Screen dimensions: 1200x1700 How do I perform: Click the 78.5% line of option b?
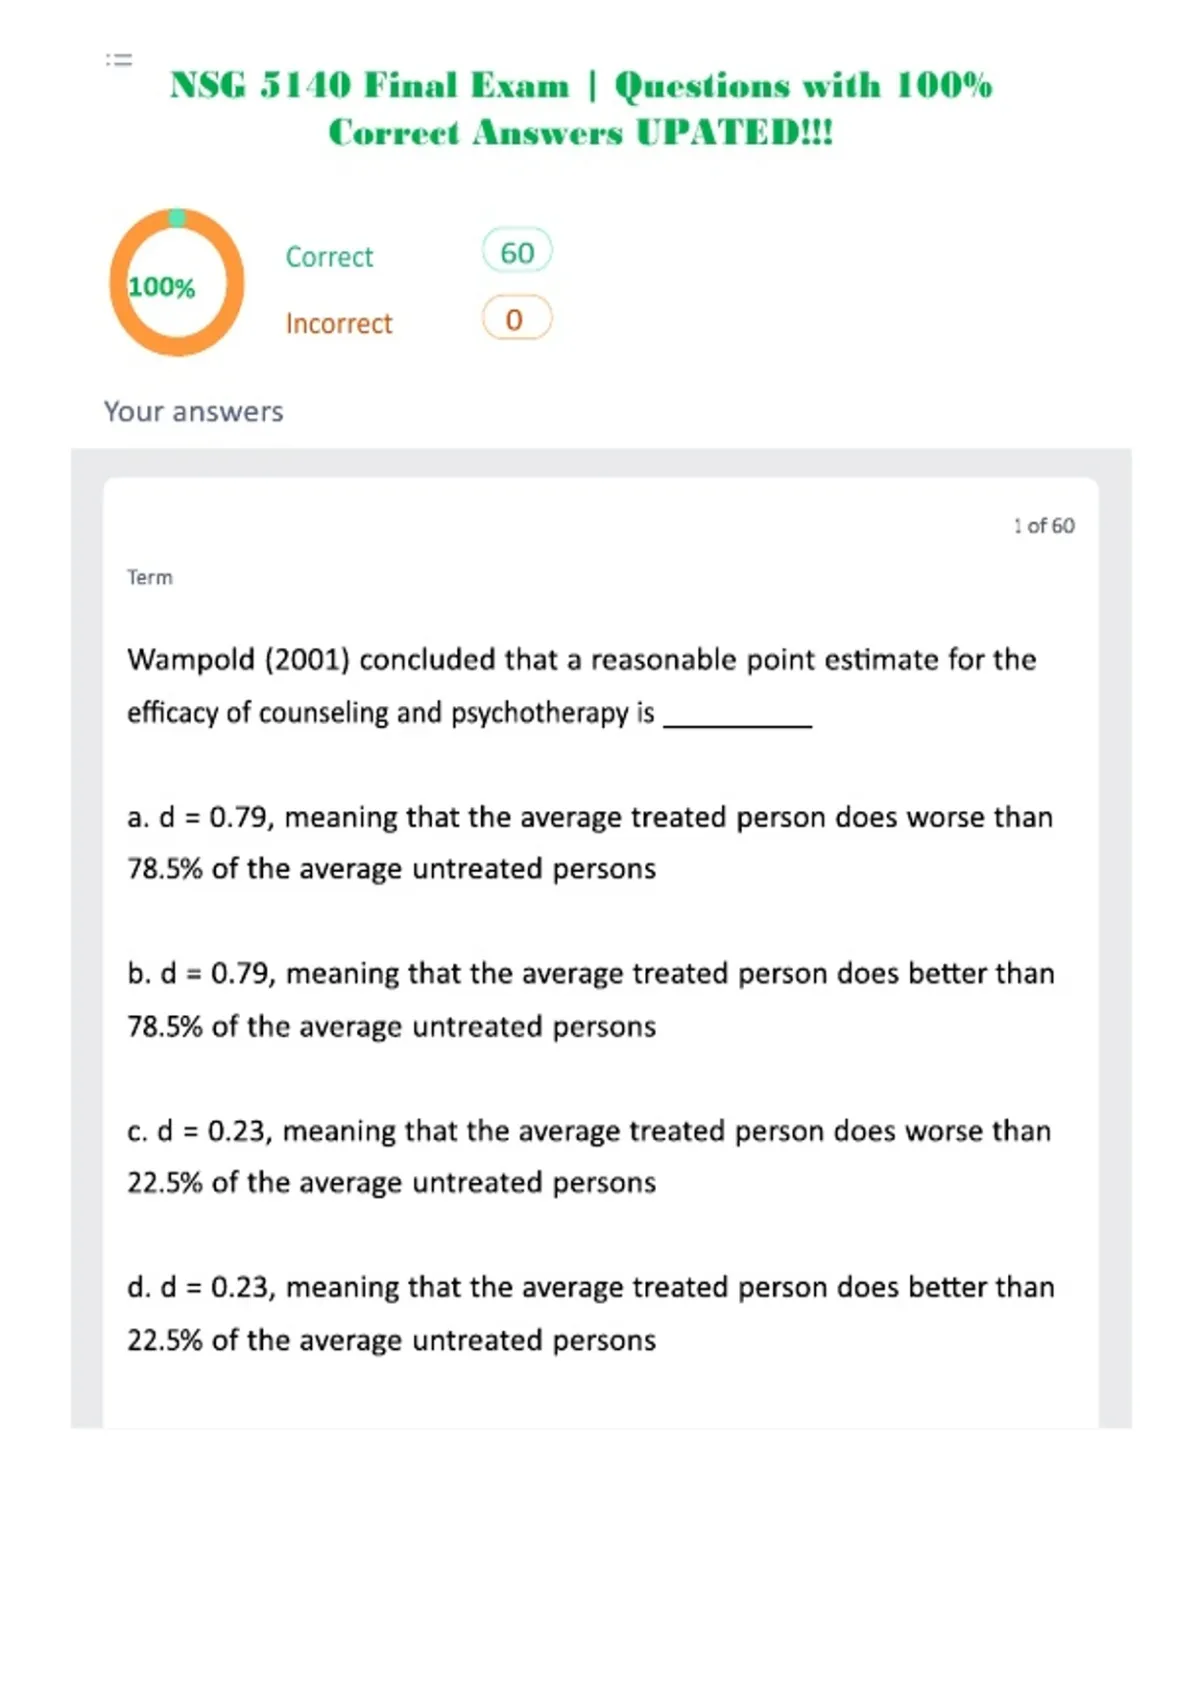(391, 1027)
